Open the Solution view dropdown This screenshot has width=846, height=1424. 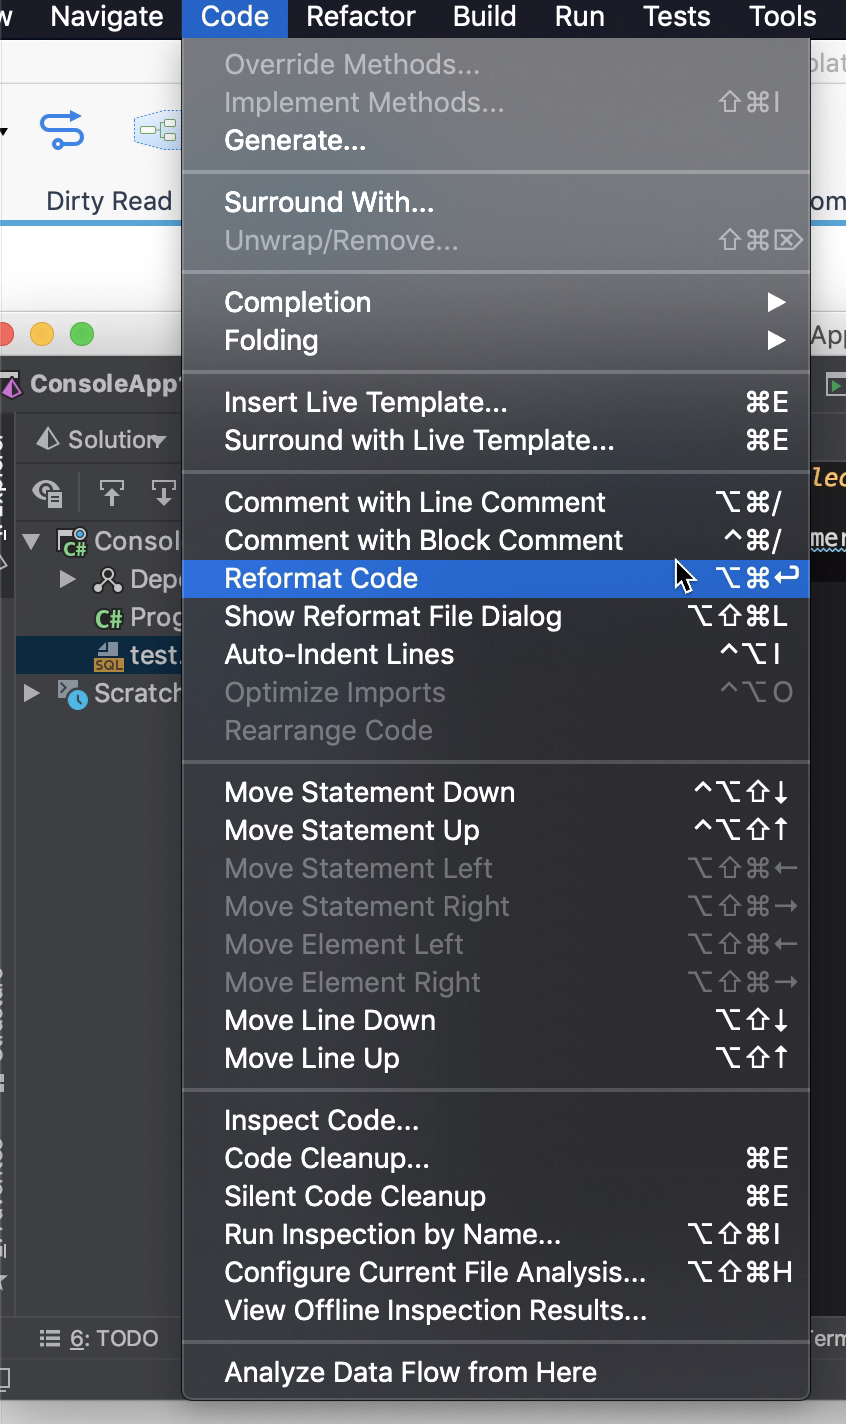(158, 441)
